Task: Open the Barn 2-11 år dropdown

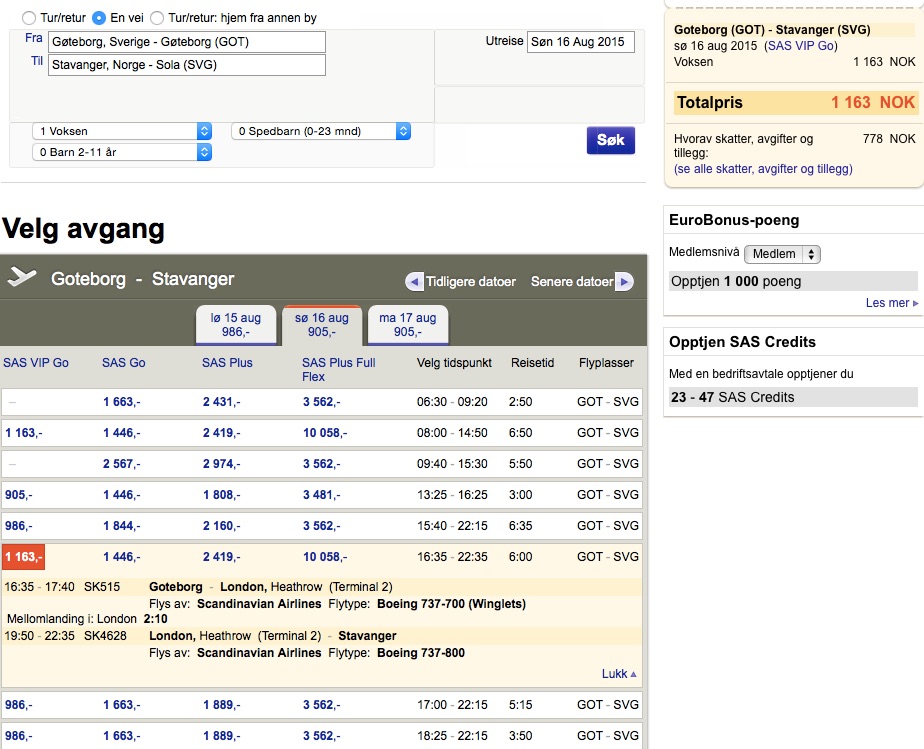Action: tap(122, 152)
